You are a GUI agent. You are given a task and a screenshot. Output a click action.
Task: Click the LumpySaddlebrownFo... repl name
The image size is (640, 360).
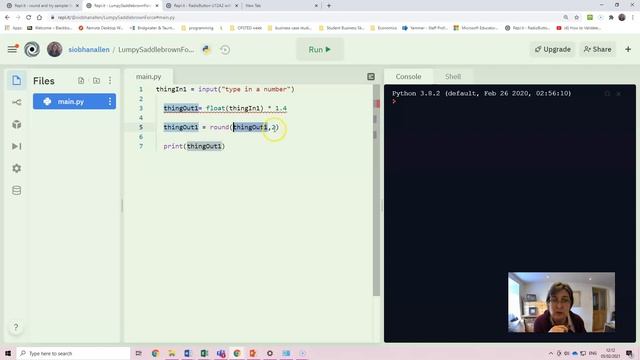point(156,49)
